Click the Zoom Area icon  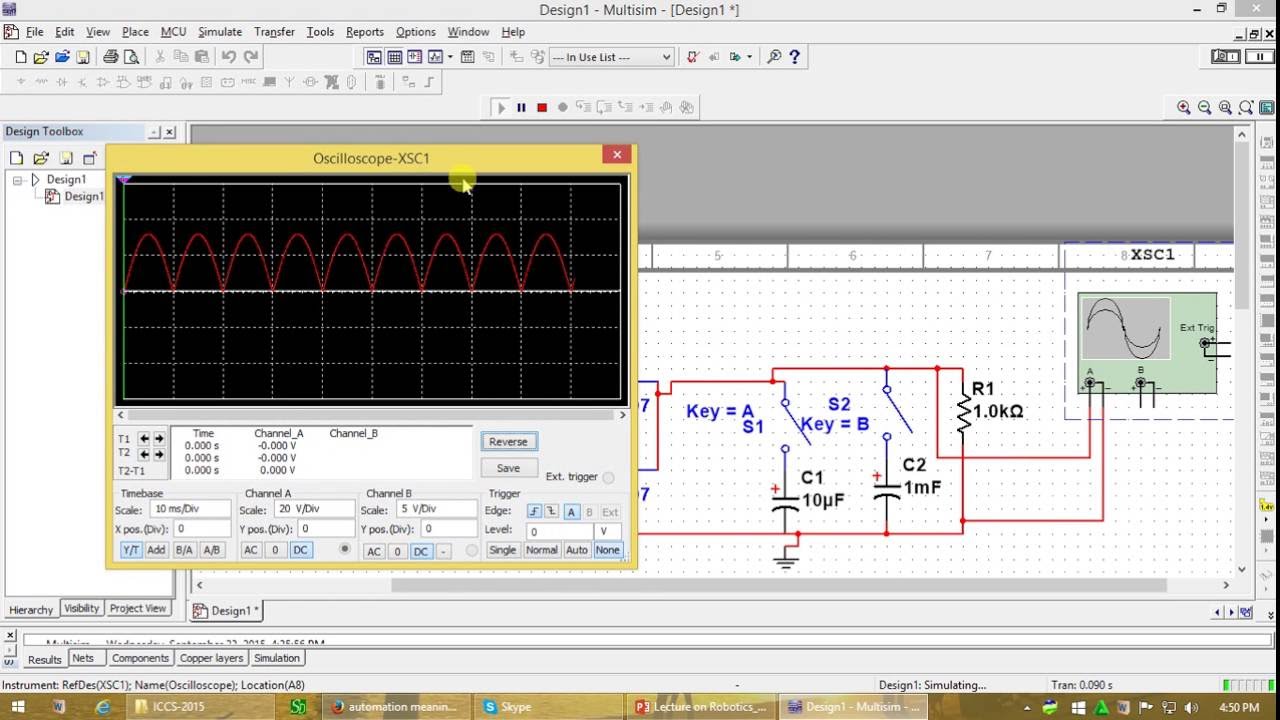pos(1226,108)
